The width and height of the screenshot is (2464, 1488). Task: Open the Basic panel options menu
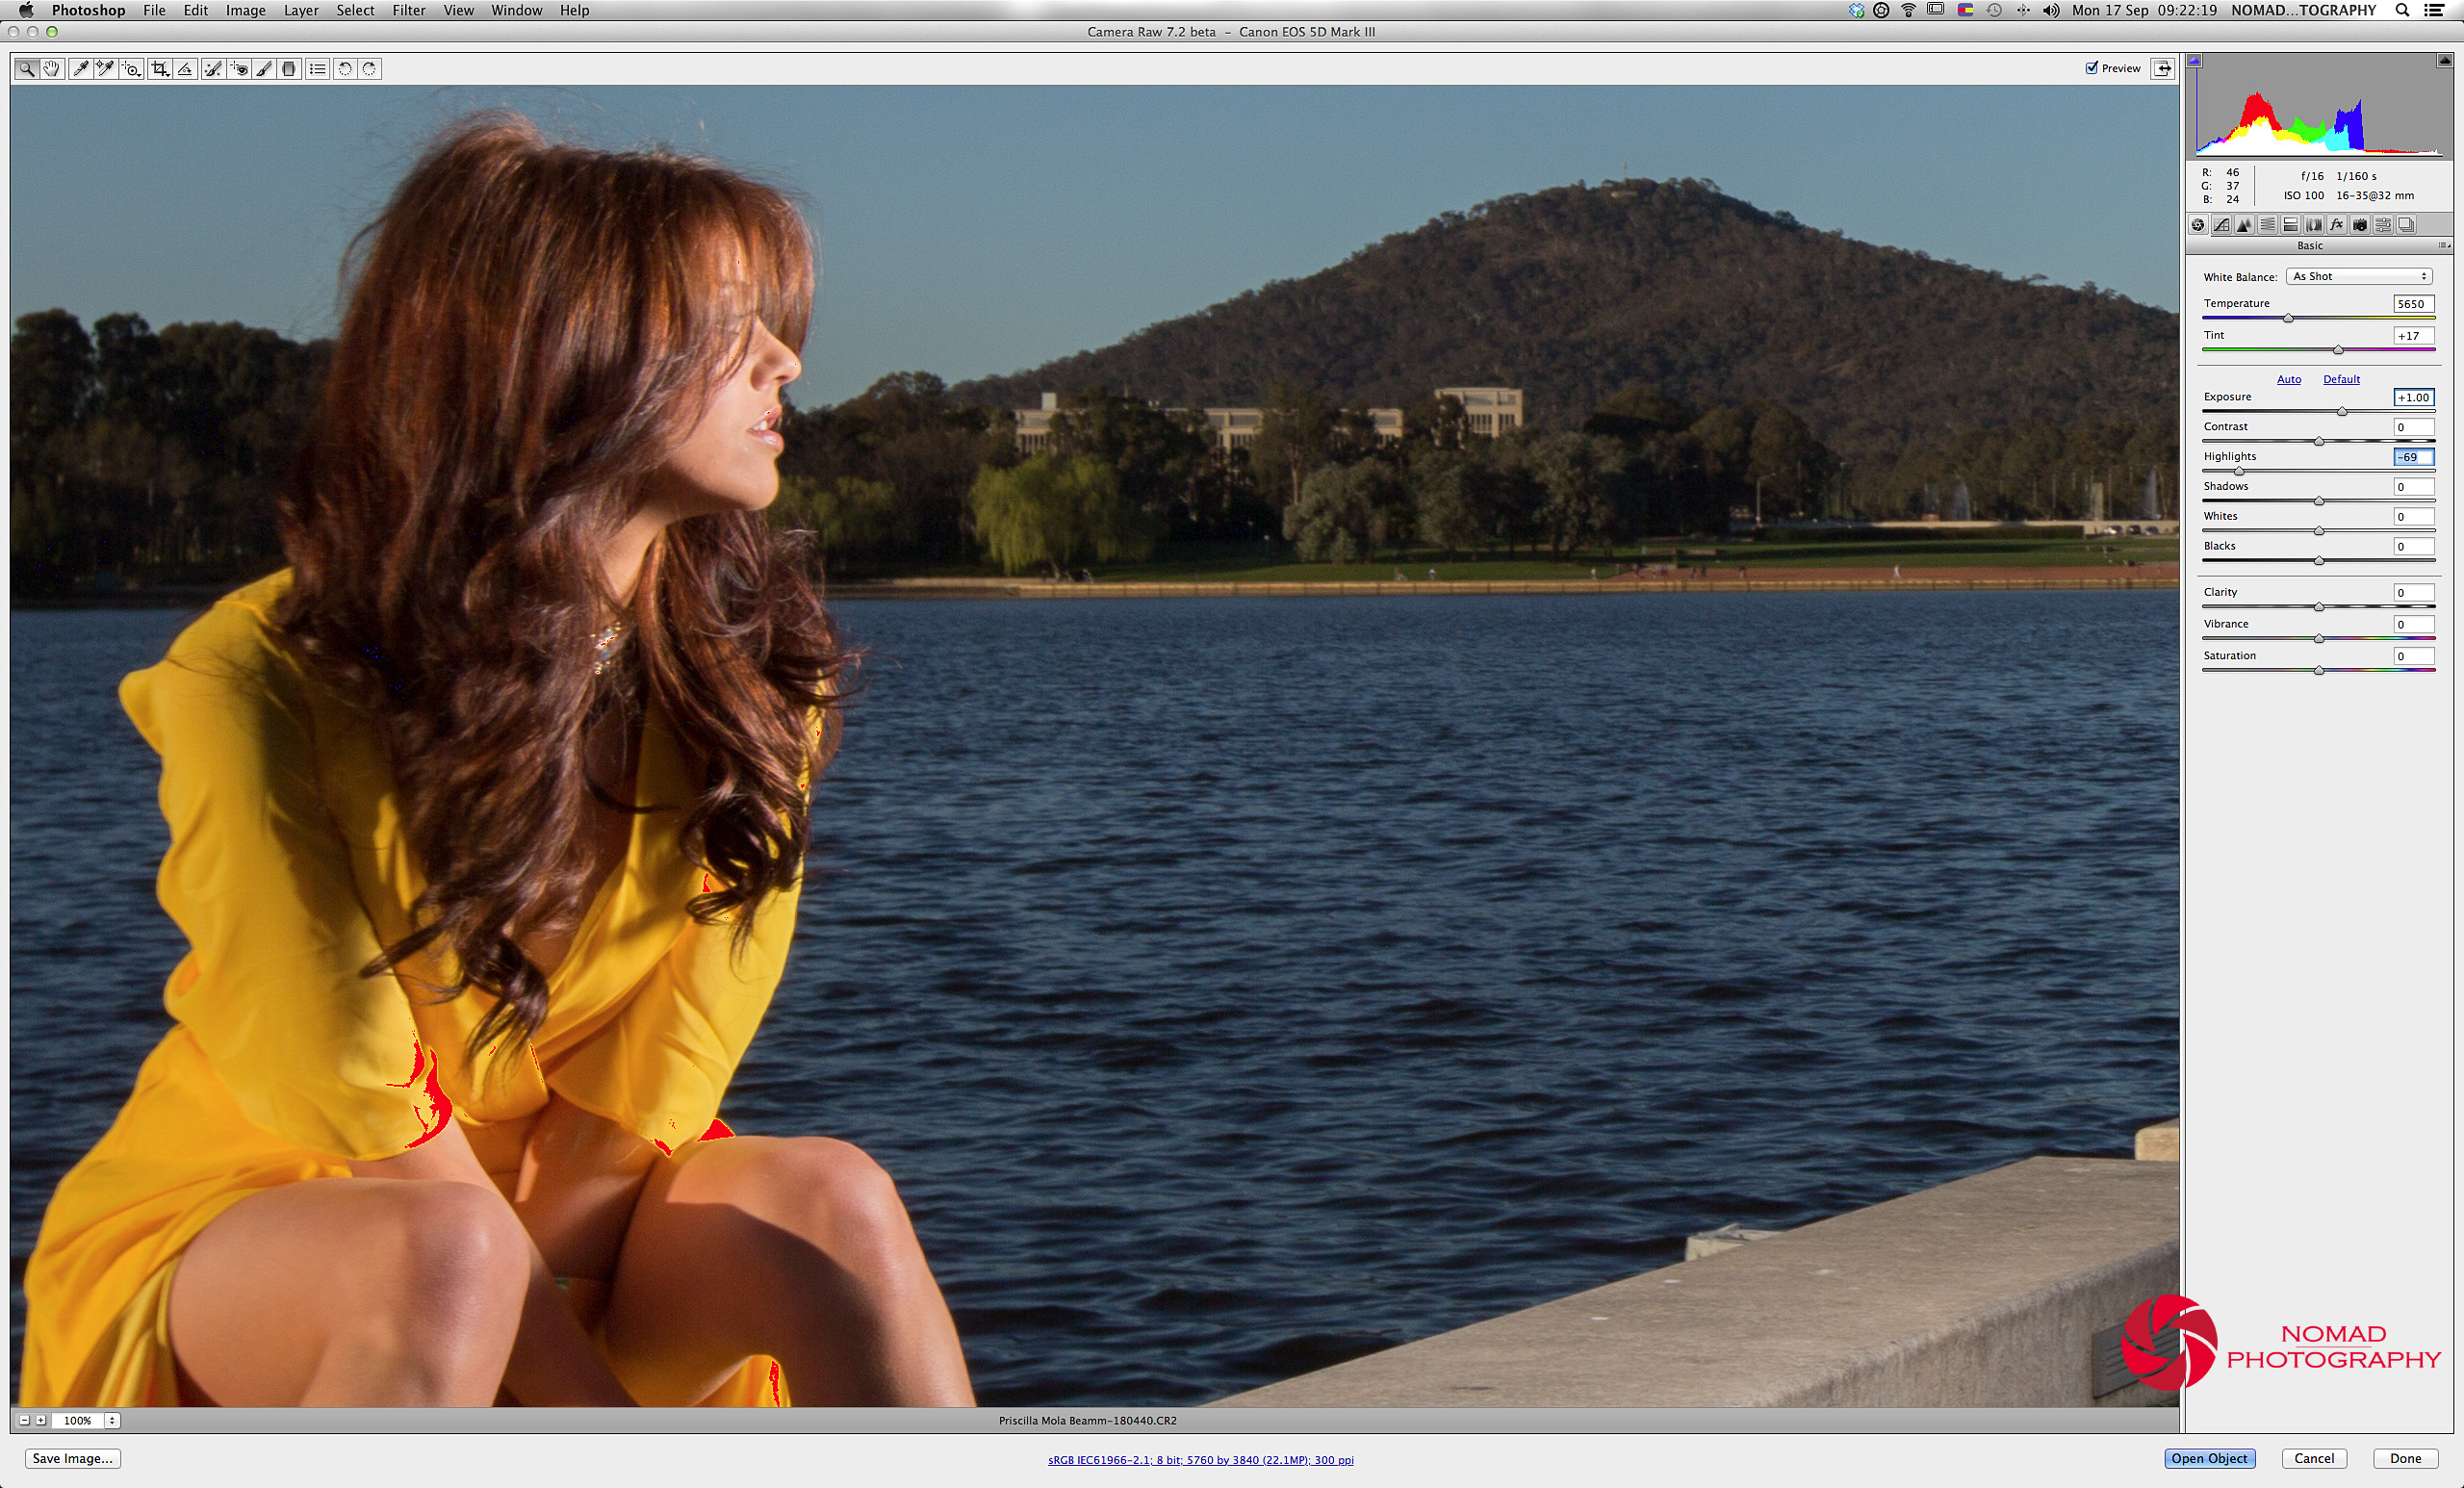2443,246
